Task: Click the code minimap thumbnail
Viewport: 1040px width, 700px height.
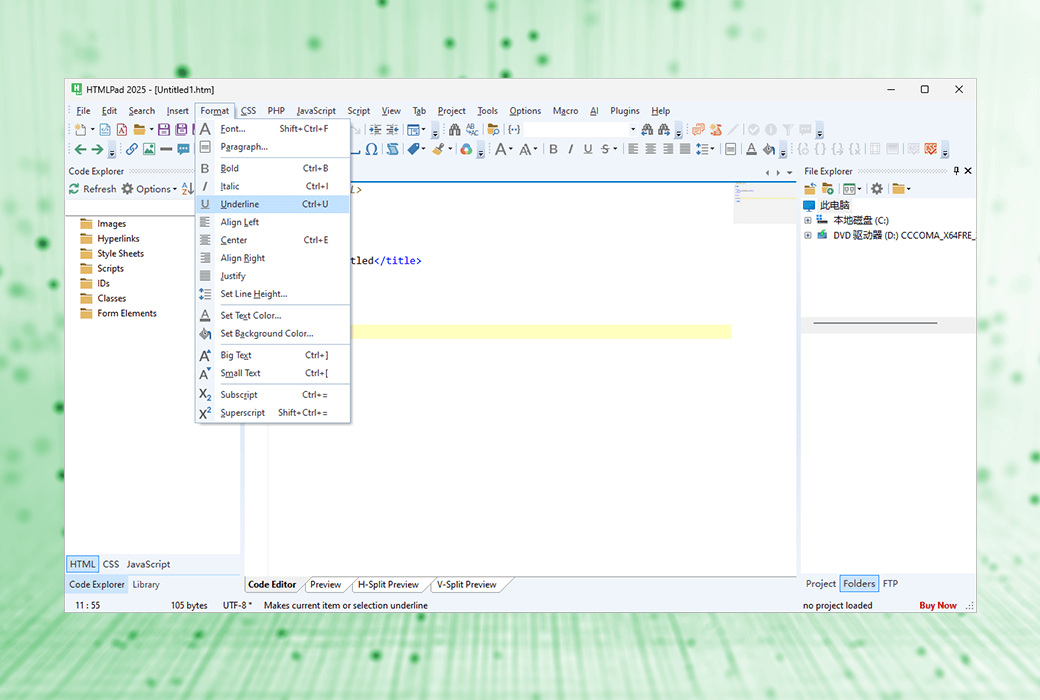Action: tap(765, 202)
